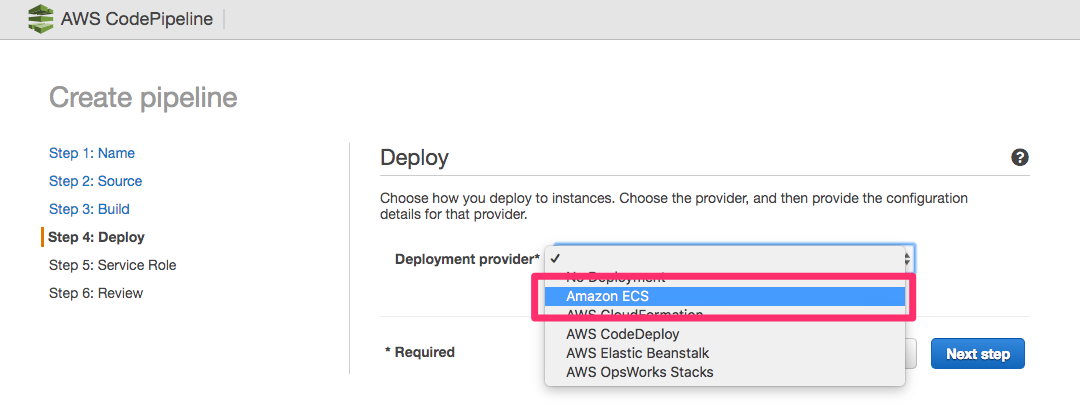This screenshot has height=405, width=1080.
Task: Select the blank checked option
Action: [724, 259]
